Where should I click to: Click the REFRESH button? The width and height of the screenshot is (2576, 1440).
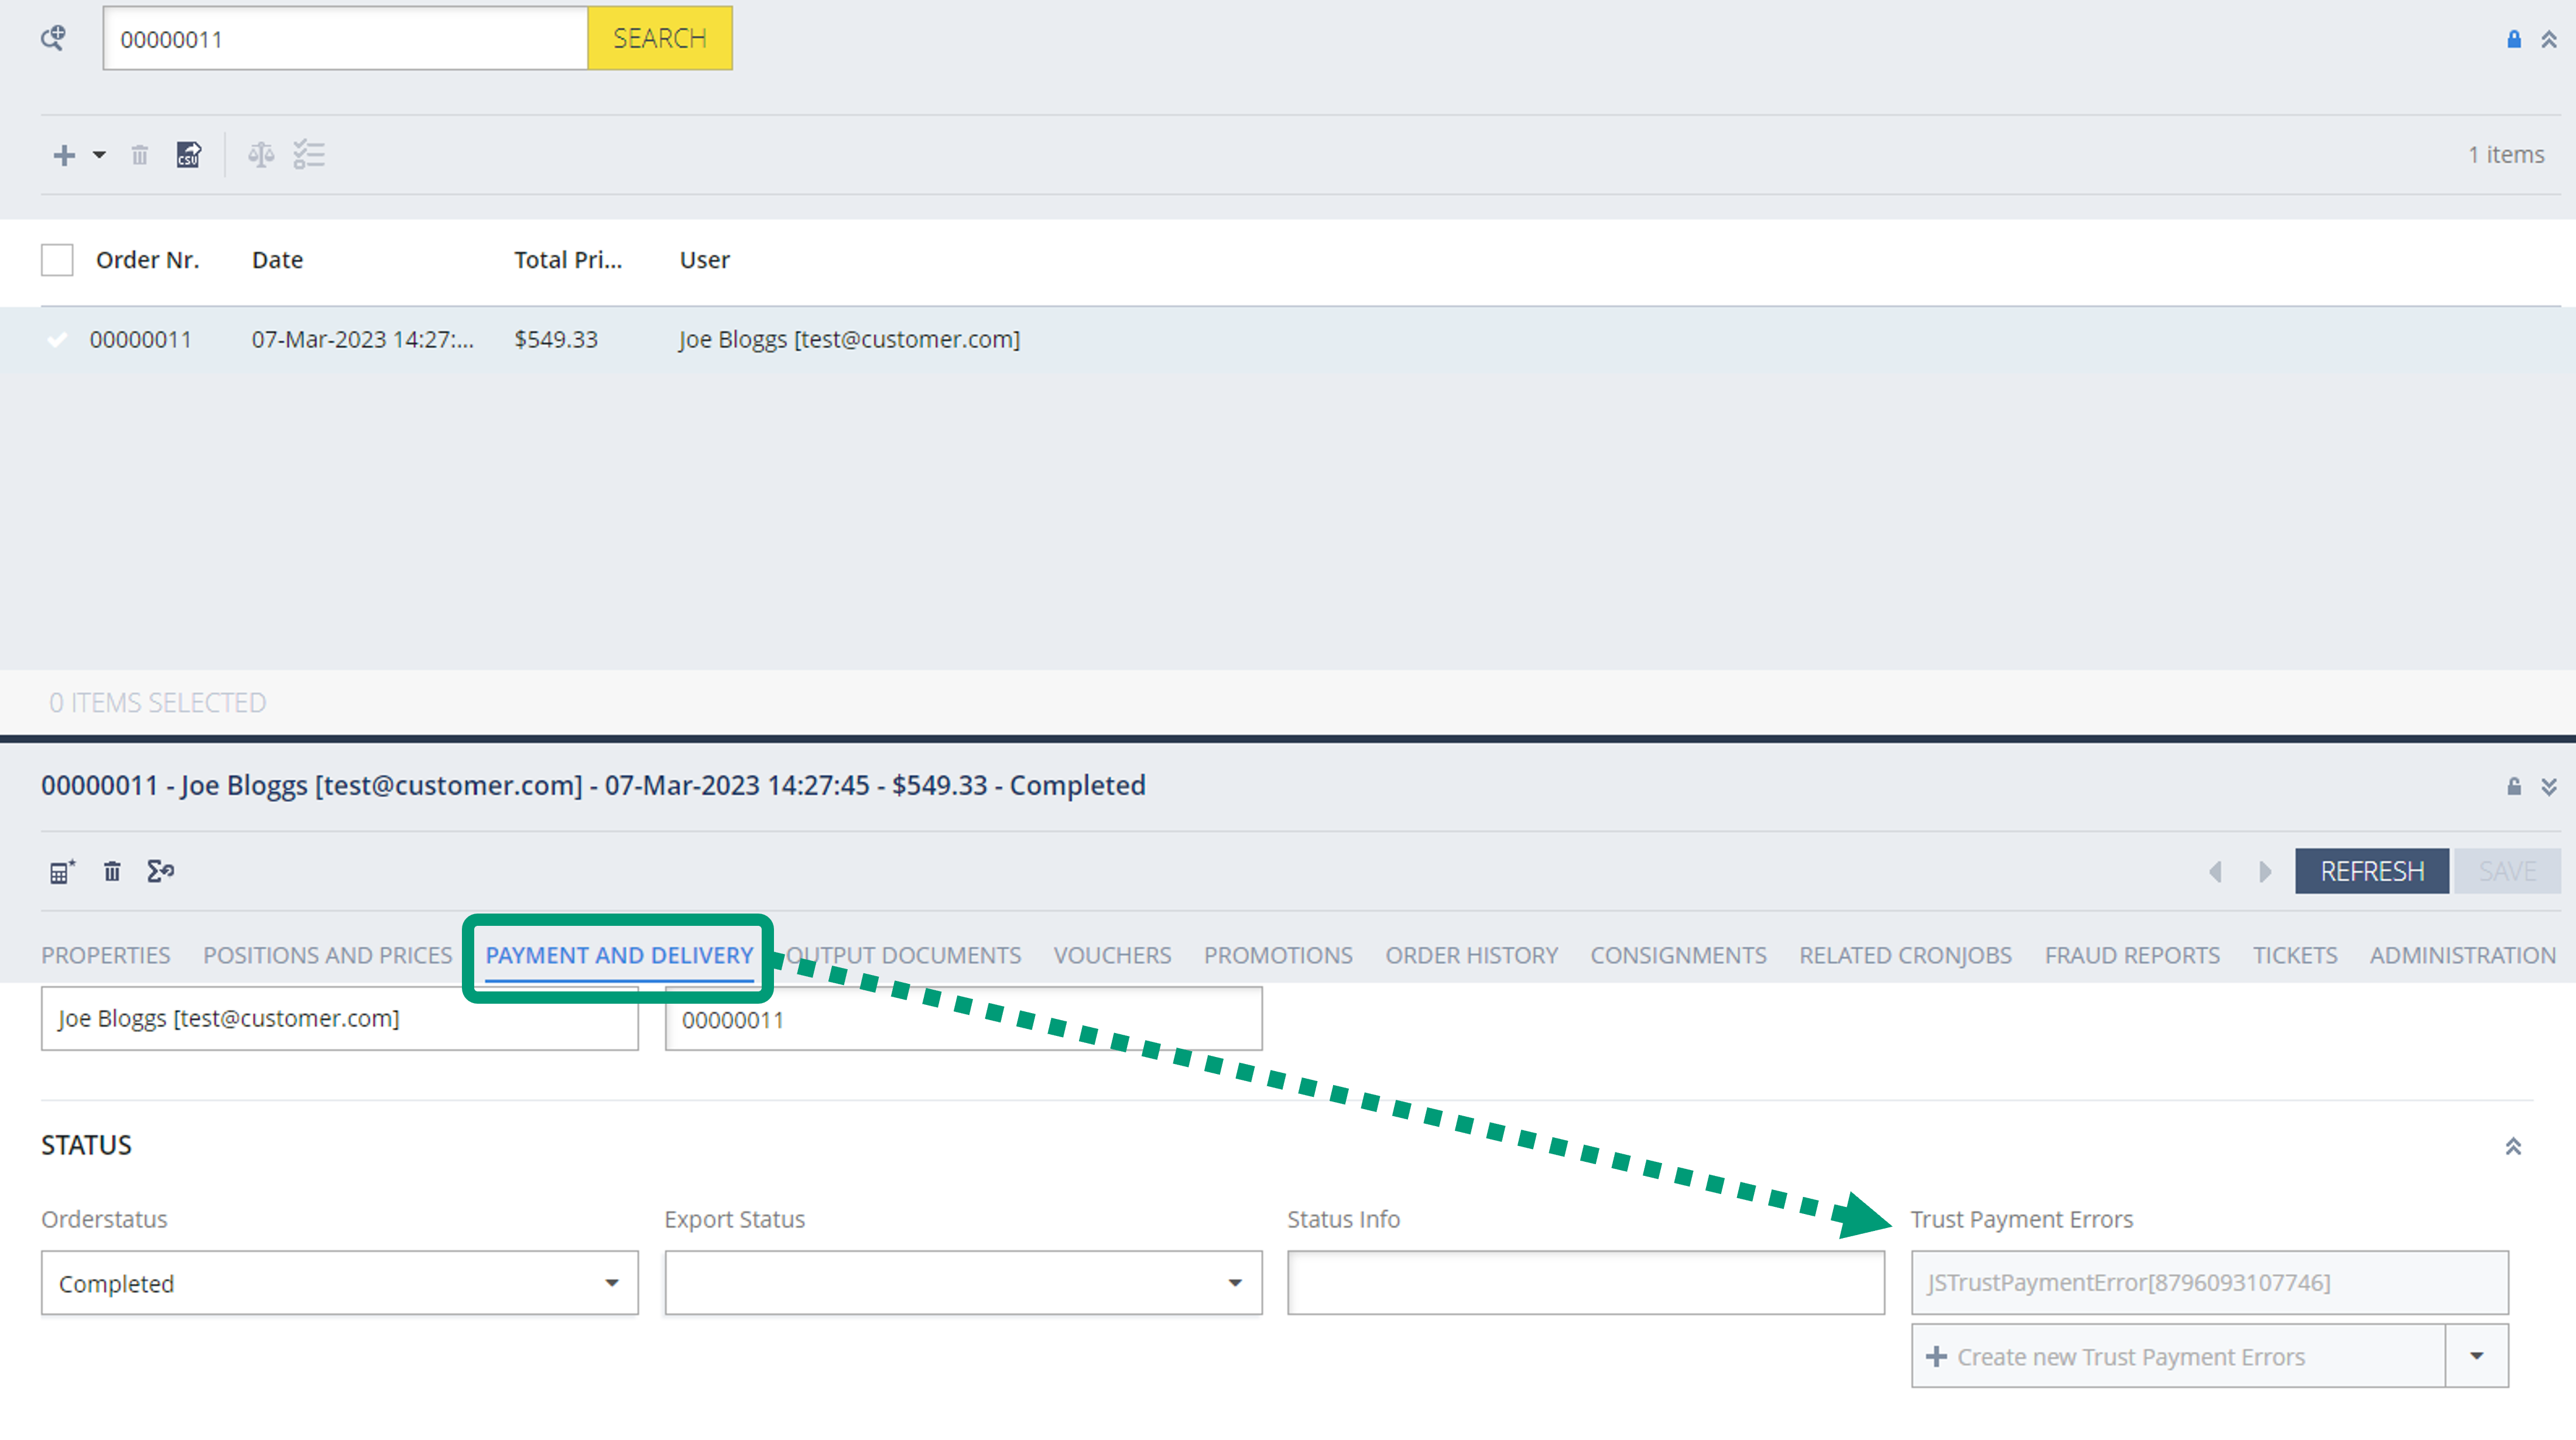pos(2371,871)
